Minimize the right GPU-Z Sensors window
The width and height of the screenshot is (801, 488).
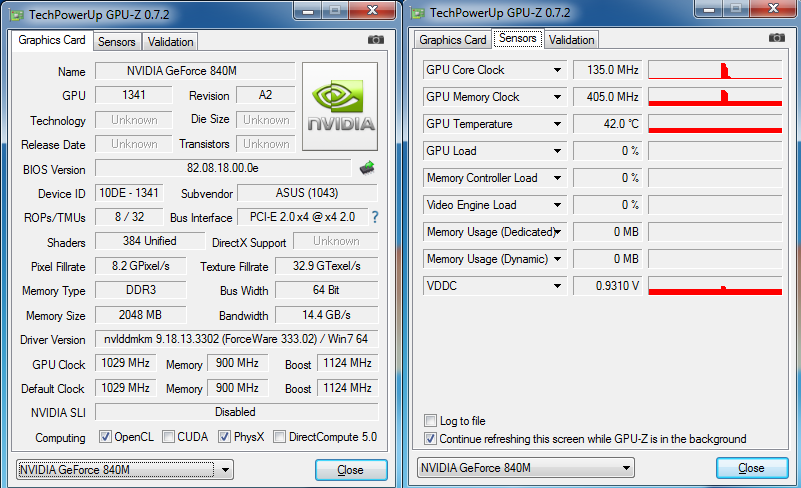tap(709, 9)
